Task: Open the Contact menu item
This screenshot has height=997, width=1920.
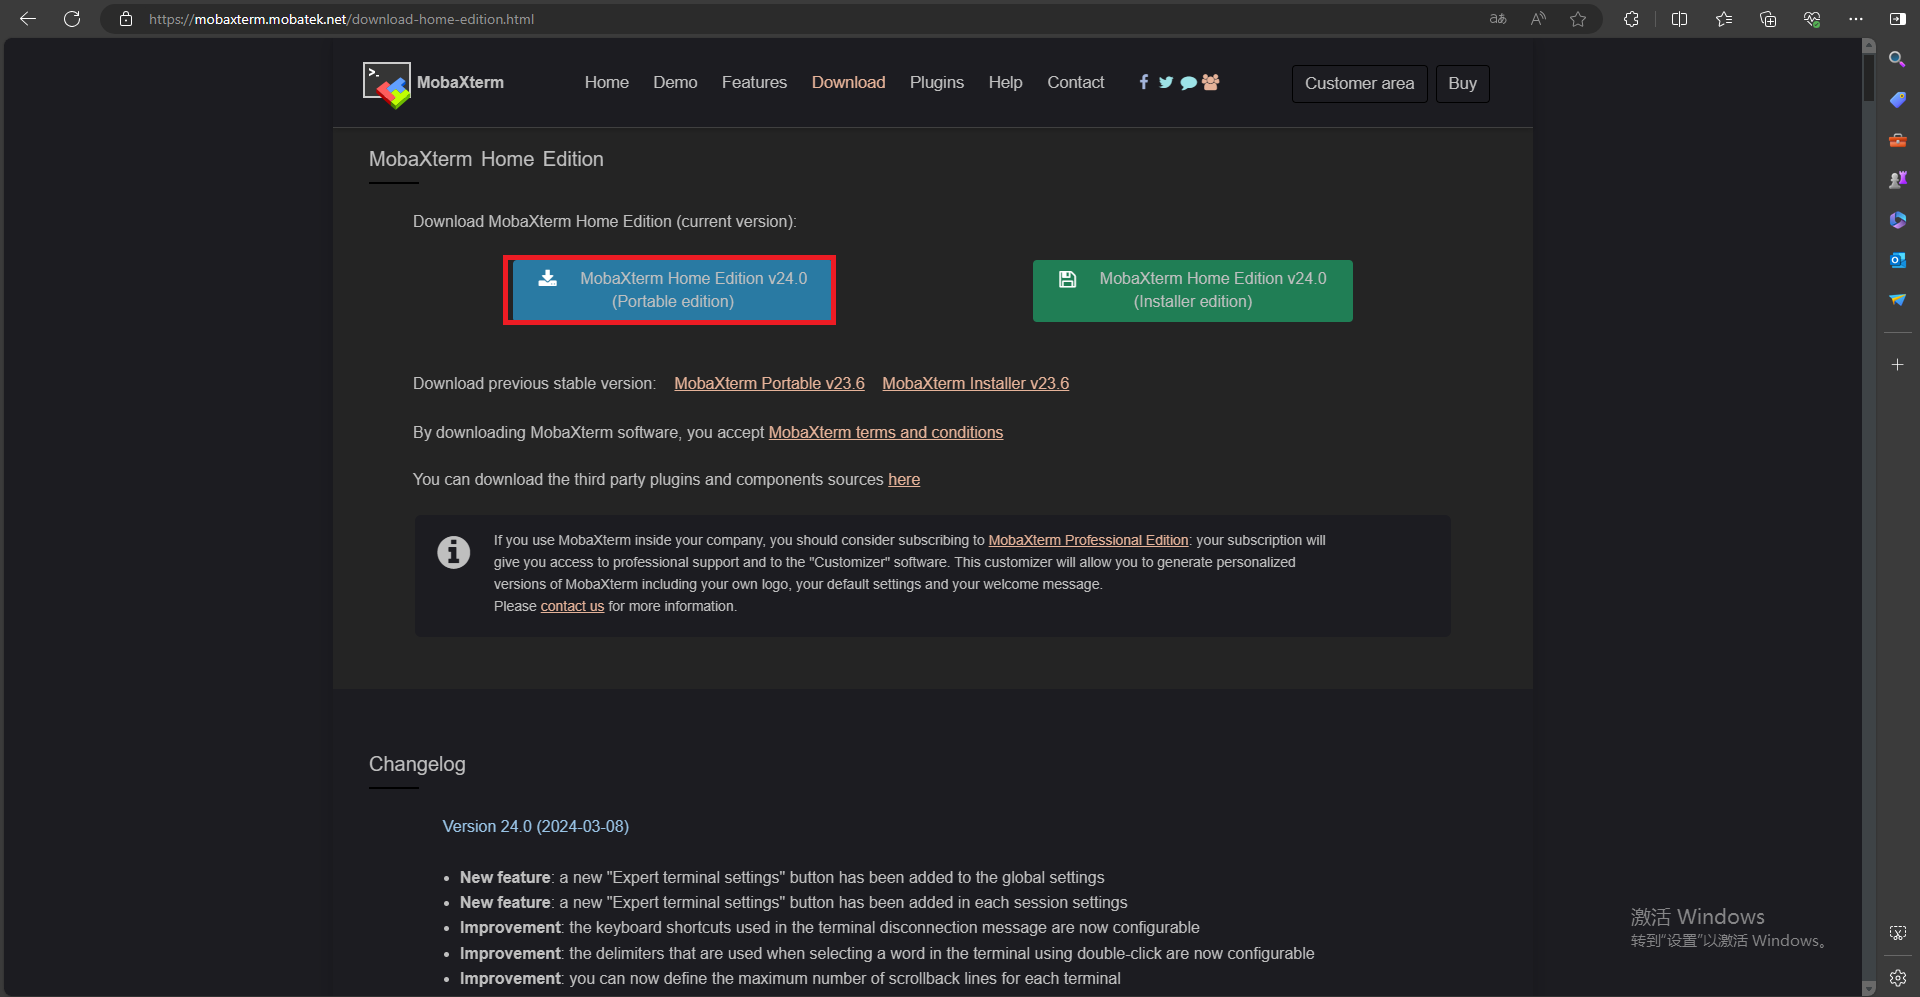Action: (x=1076, y=82)
